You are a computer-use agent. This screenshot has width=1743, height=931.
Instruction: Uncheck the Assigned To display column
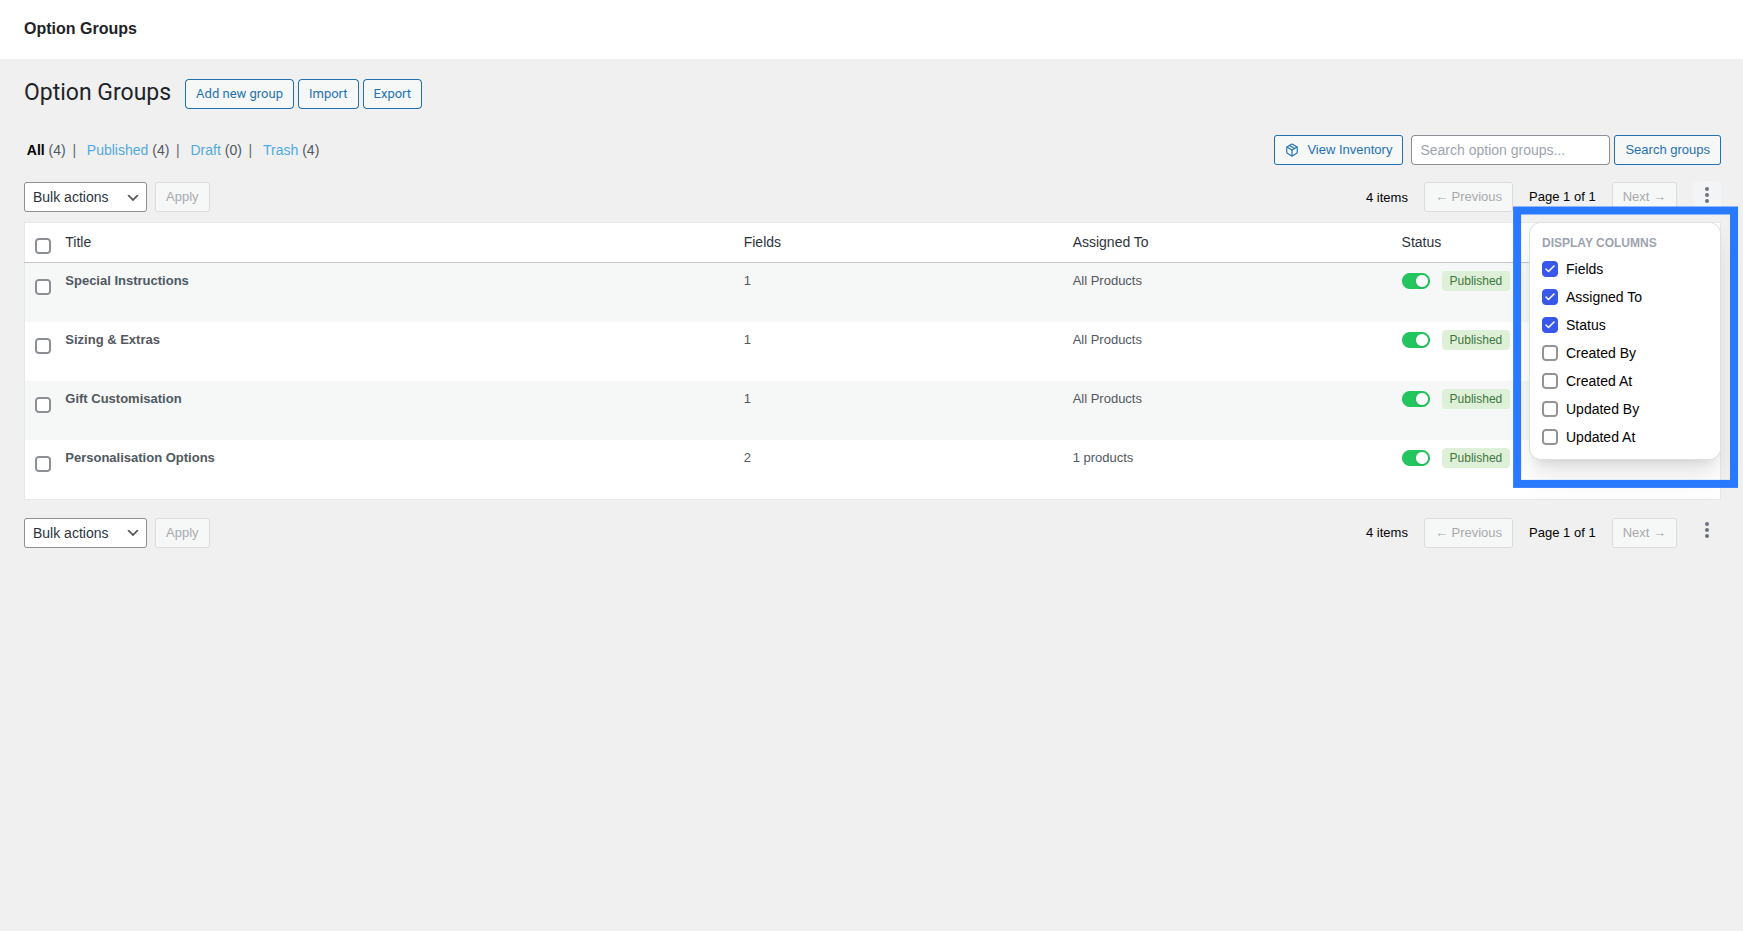pyautogui.click(x=1550, y=297)
